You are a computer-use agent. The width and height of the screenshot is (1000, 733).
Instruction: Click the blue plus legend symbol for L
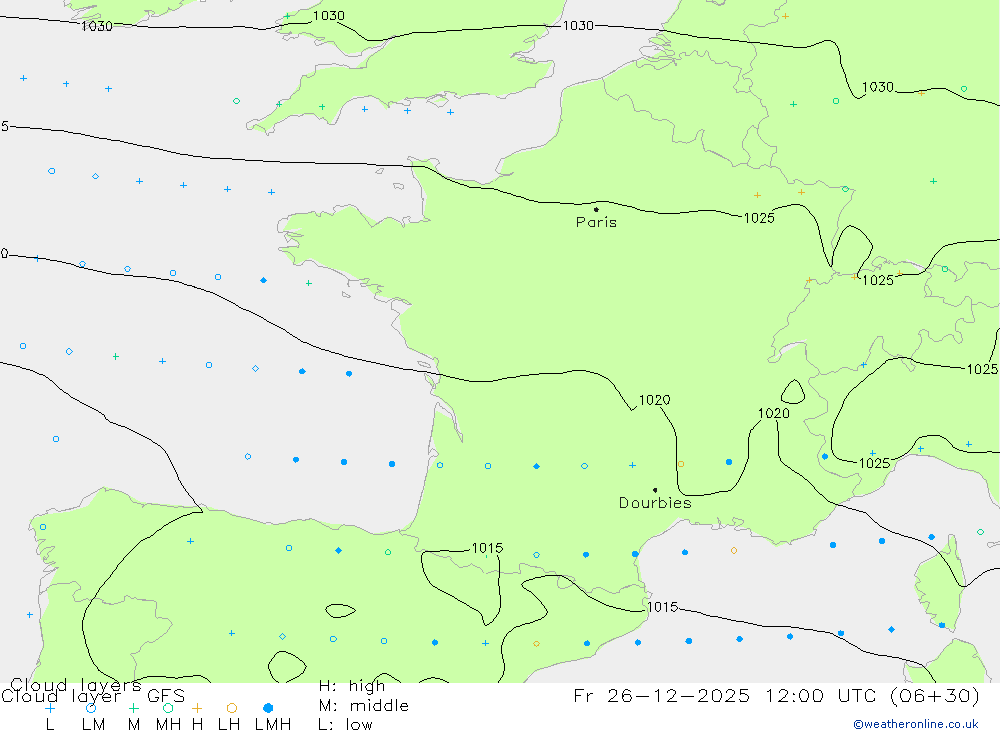click(x=50, y=708)
